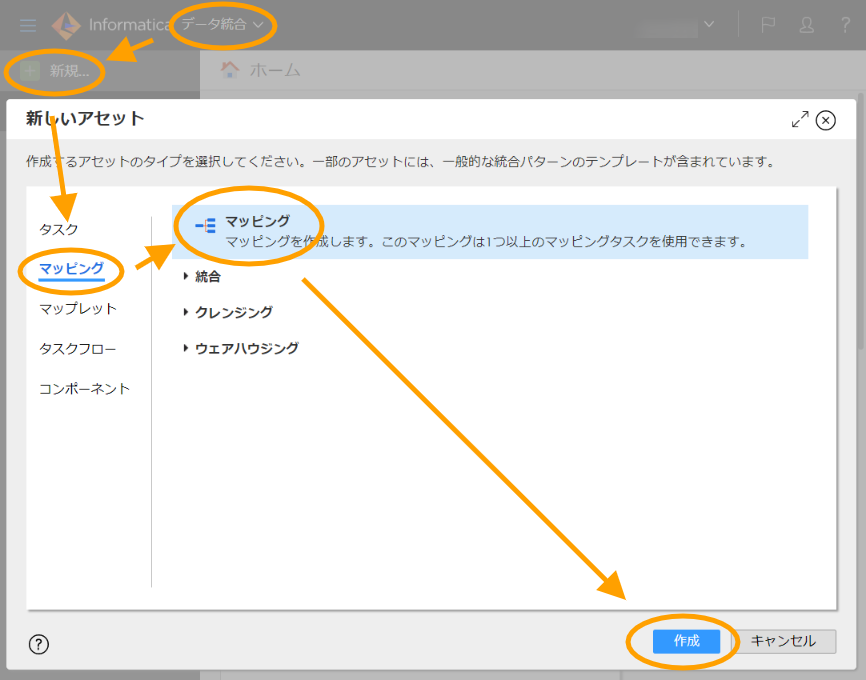Screen dimensions: 866x680
Task: Select the タスク asset category
Action: click(x=59, y=229)
